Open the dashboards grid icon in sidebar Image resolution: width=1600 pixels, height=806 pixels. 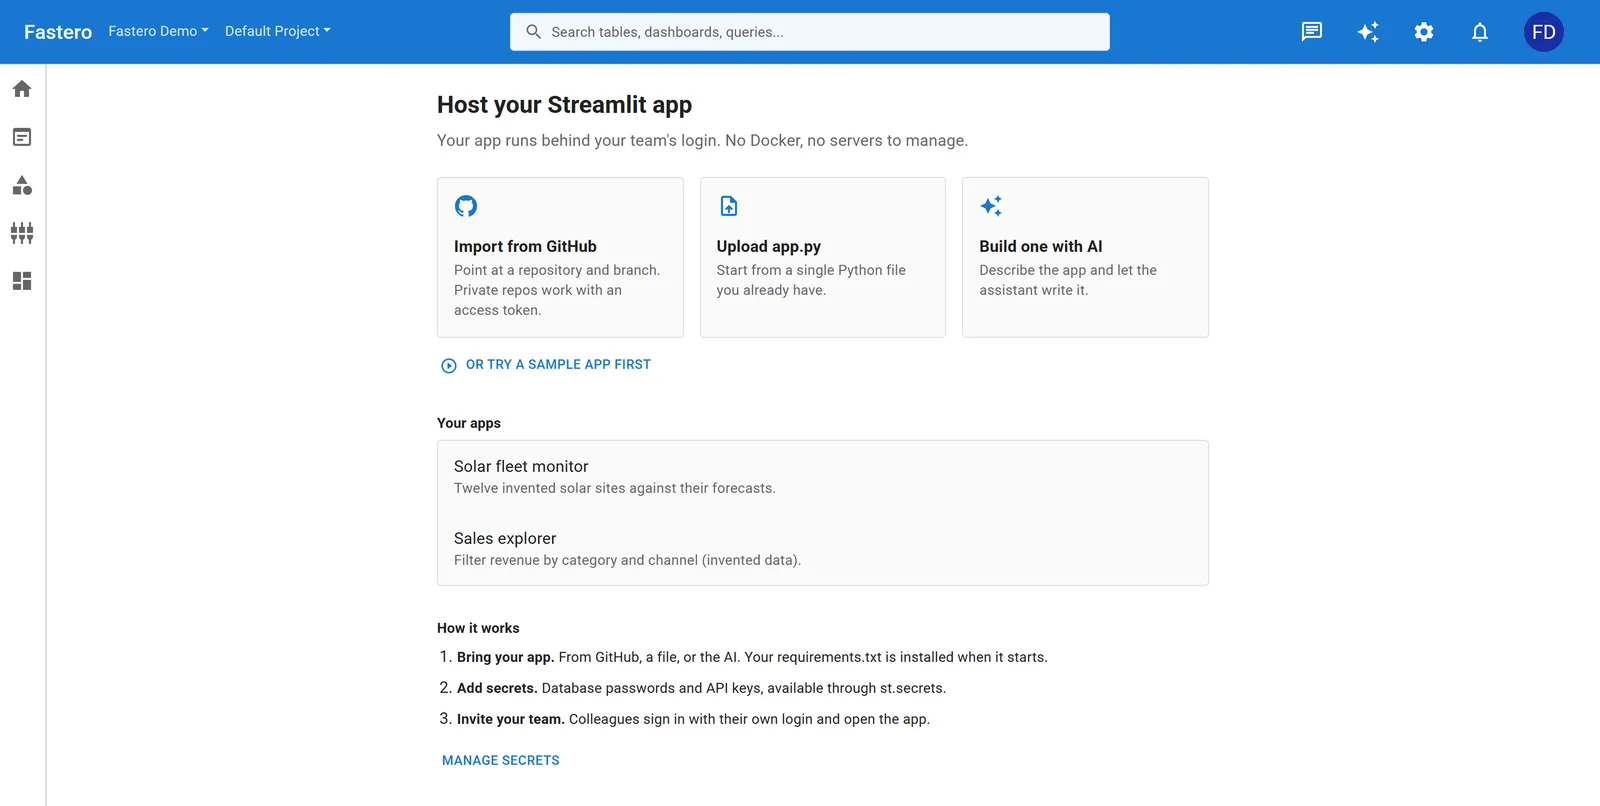pos(22,281)
